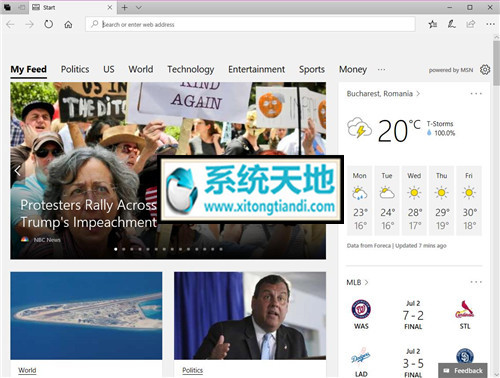Go forward to the next page
The image size is (500, 378).
coord(30,24)
